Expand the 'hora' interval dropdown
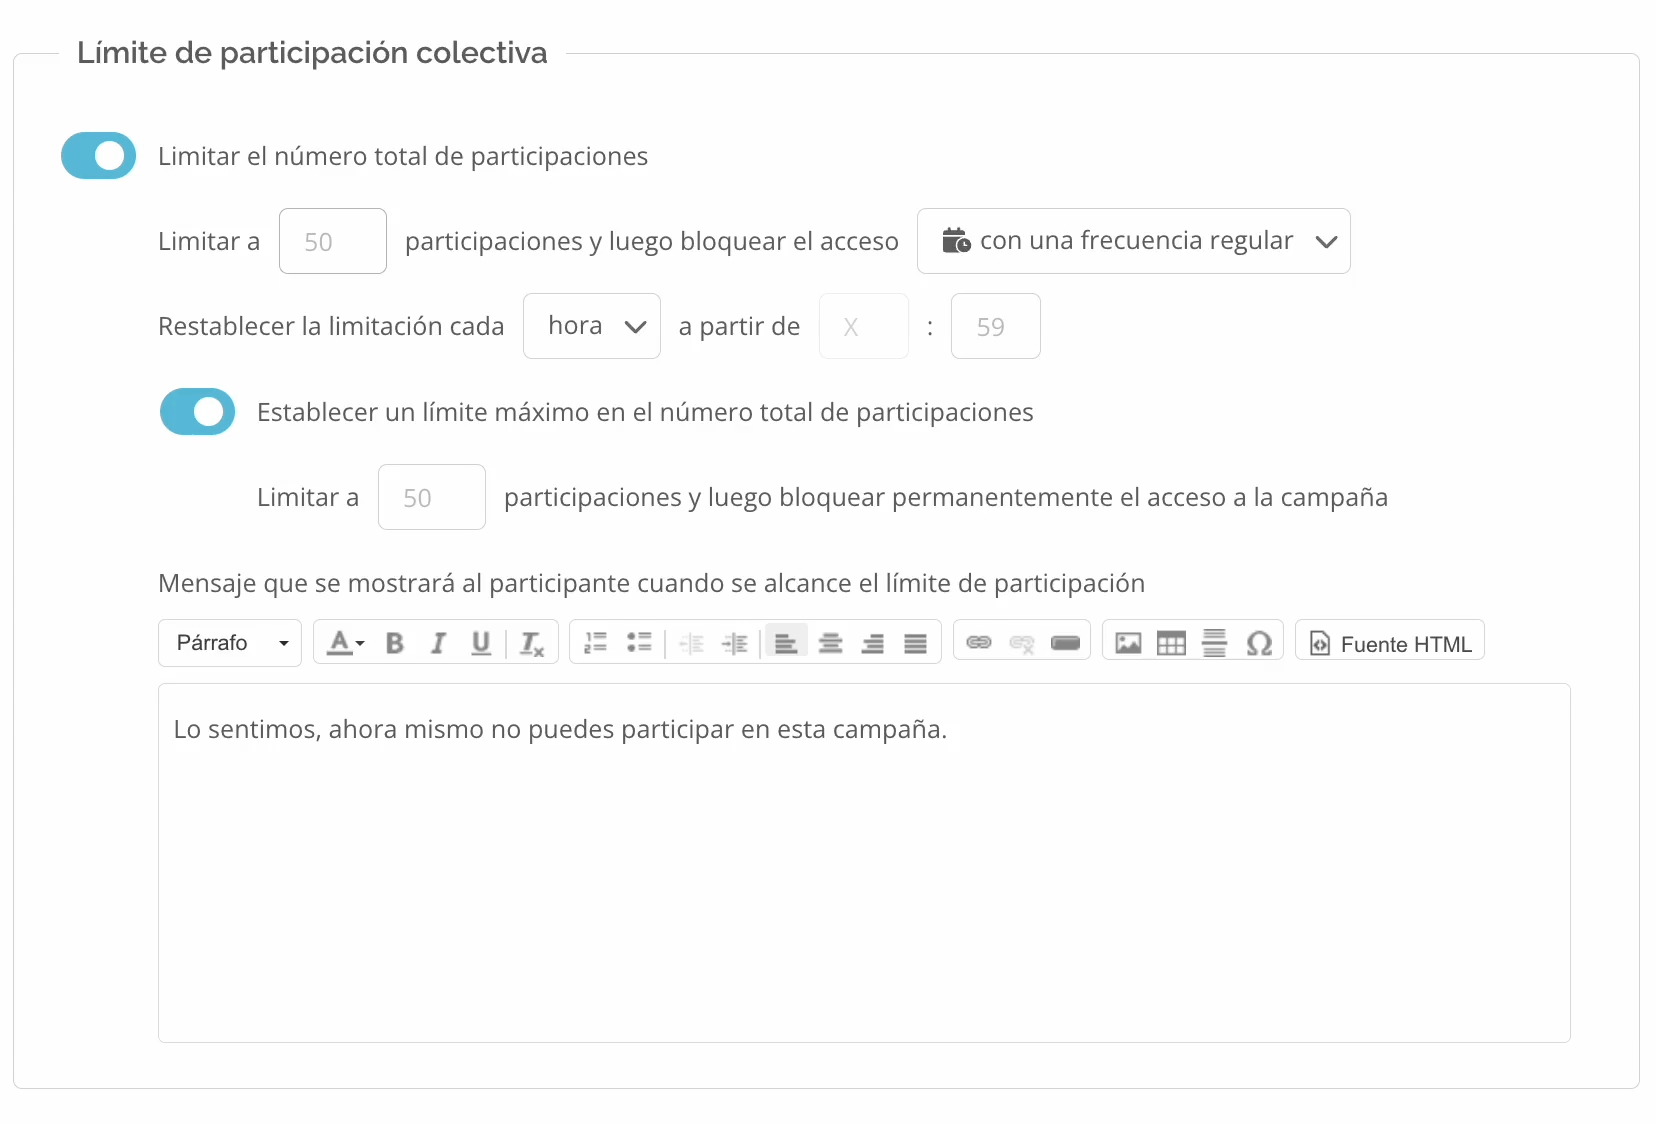 tap(592, 326)
